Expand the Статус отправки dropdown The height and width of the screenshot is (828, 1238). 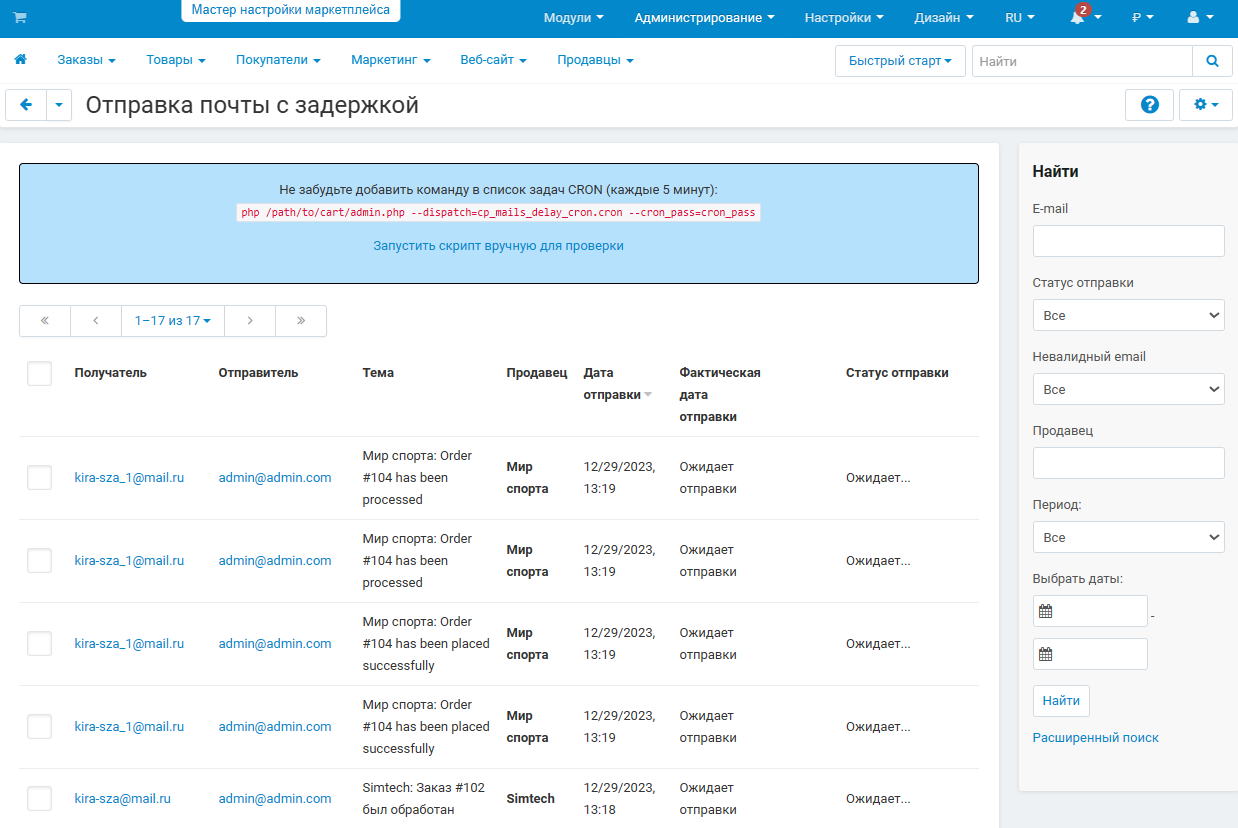pos(1128,315)
